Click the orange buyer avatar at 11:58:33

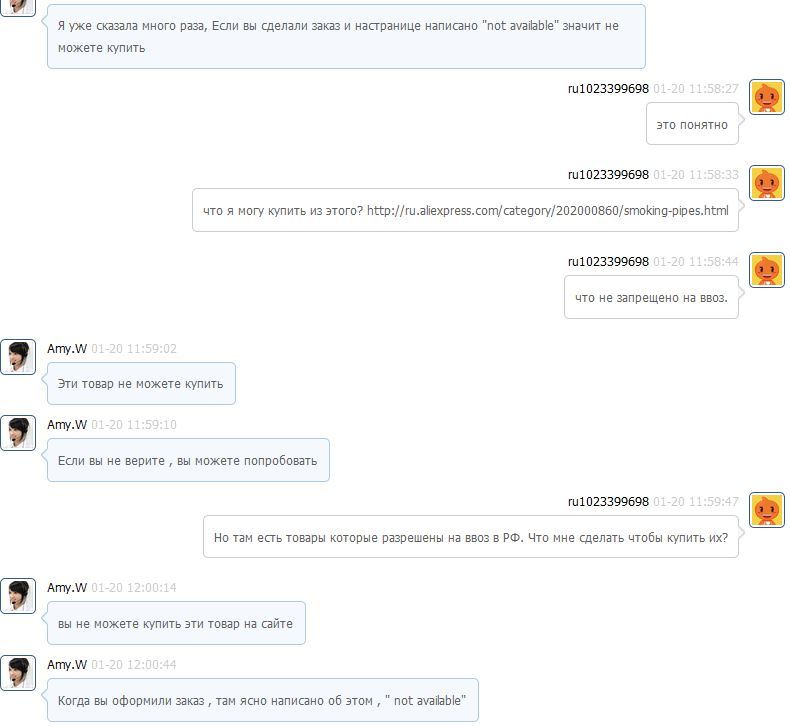pos(766,183)
